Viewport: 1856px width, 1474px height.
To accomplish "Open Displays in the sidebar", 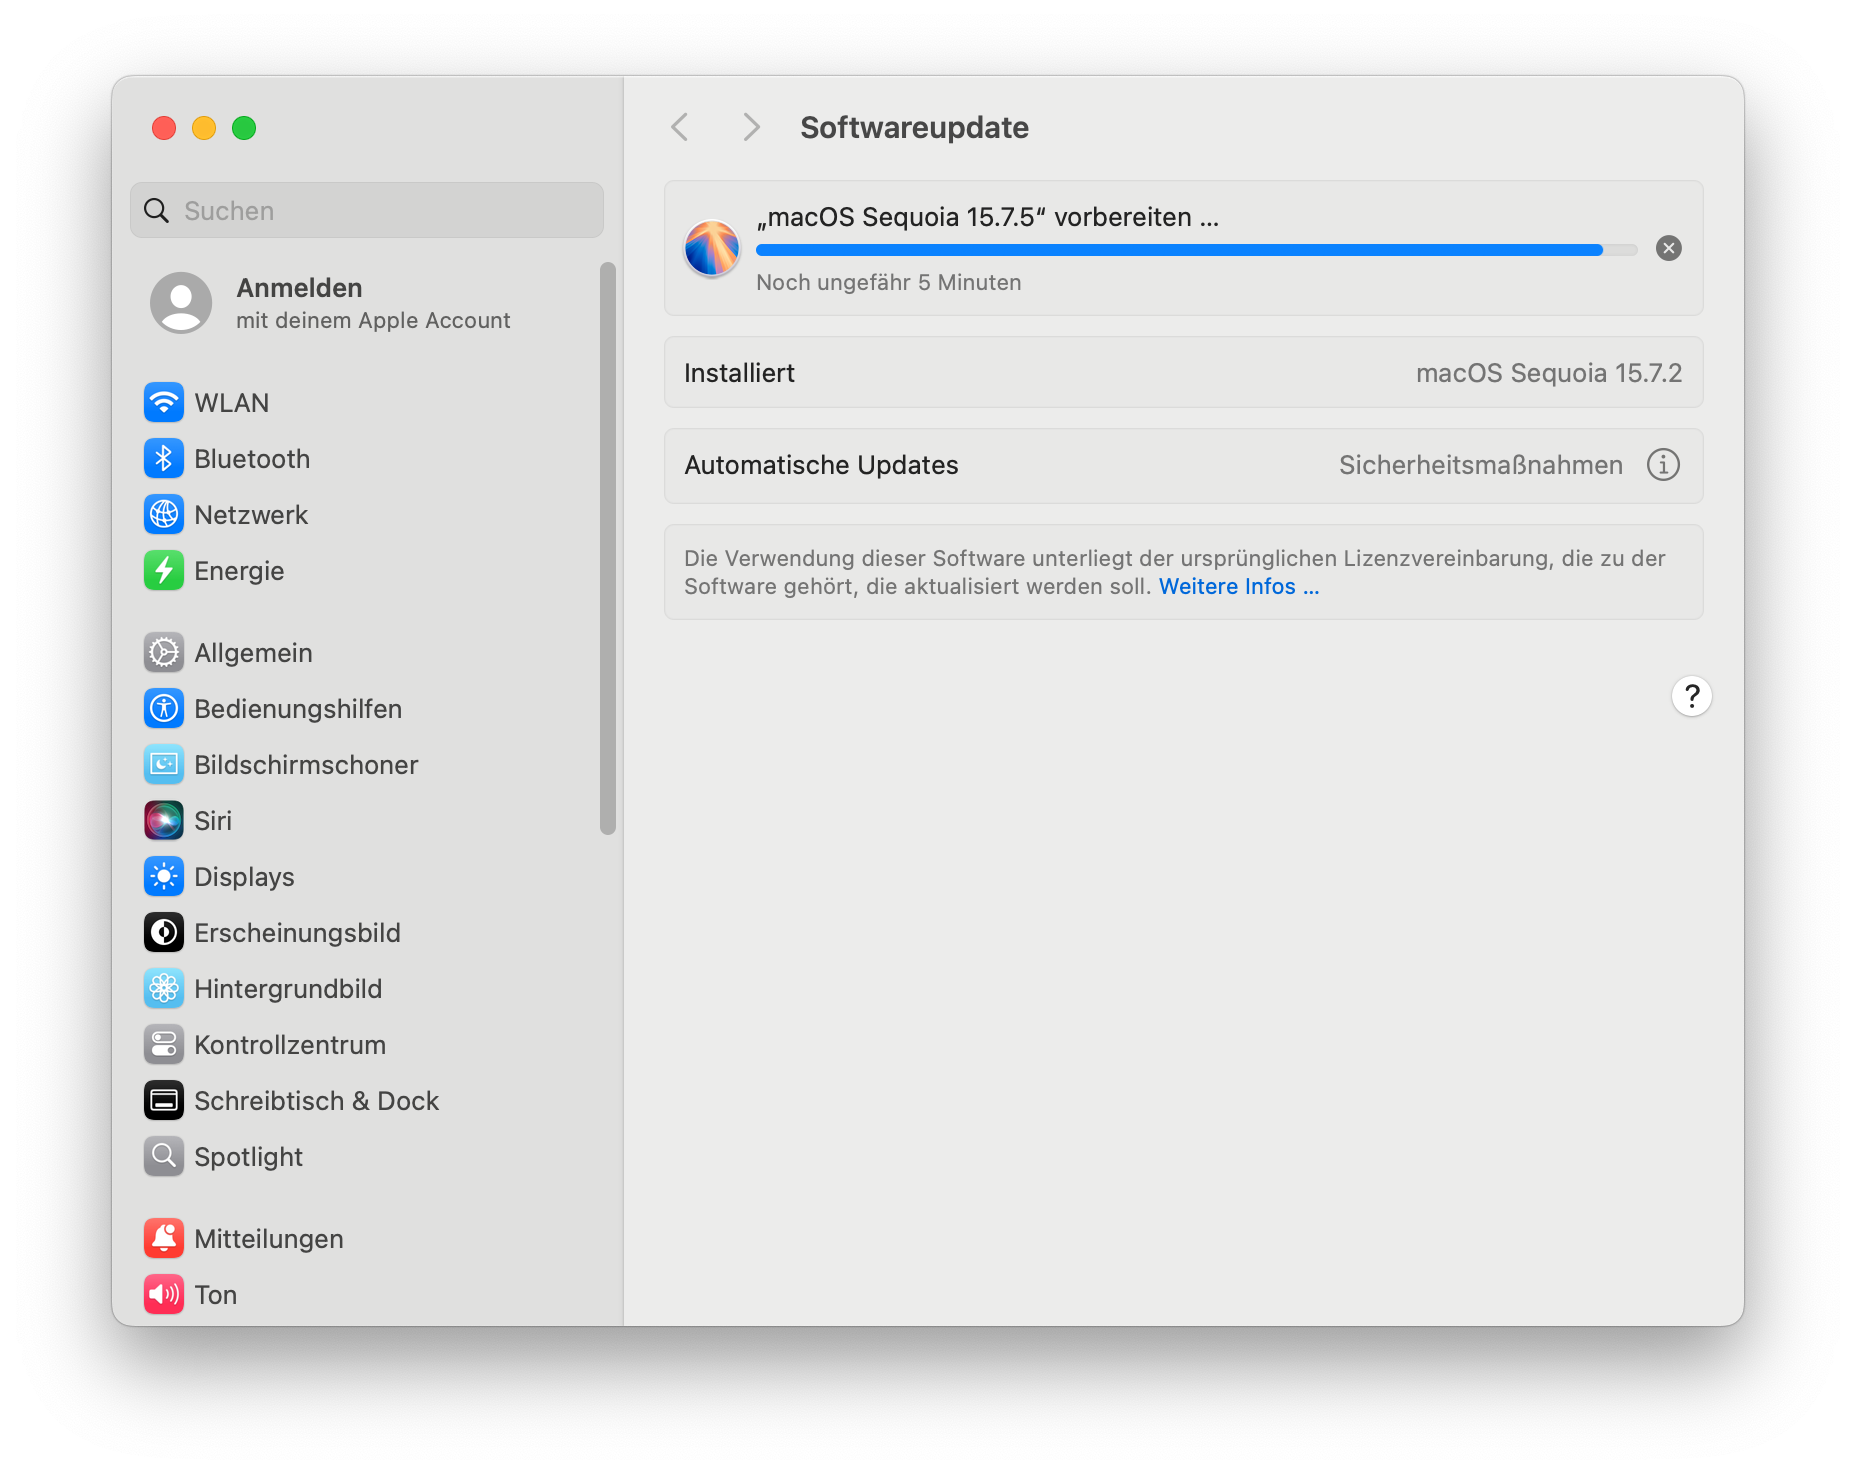I will [x=244, y=877].
